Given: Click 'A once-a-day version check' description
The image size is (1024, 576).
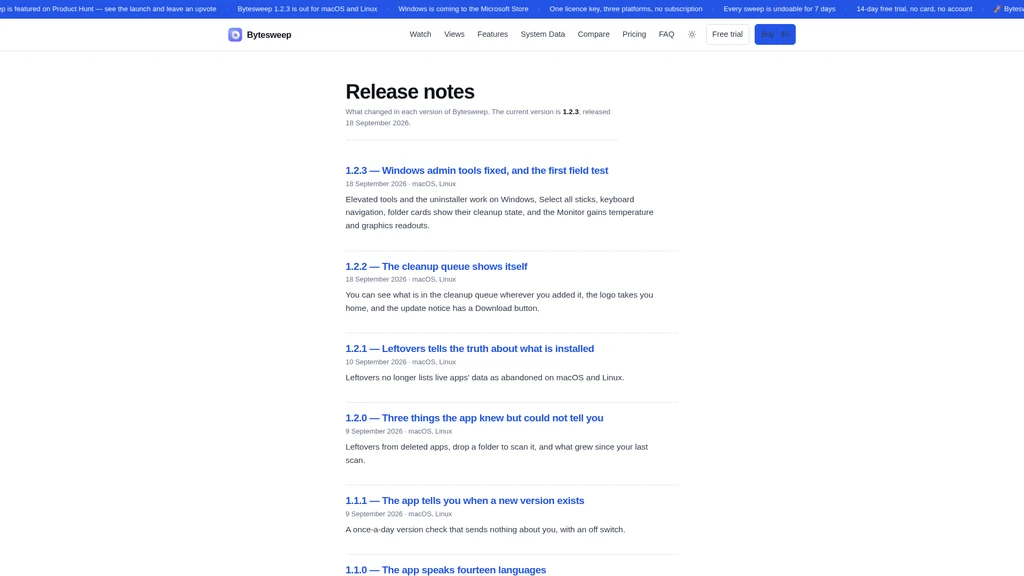Looking at the screenshot, I should (x=485, y=530).
